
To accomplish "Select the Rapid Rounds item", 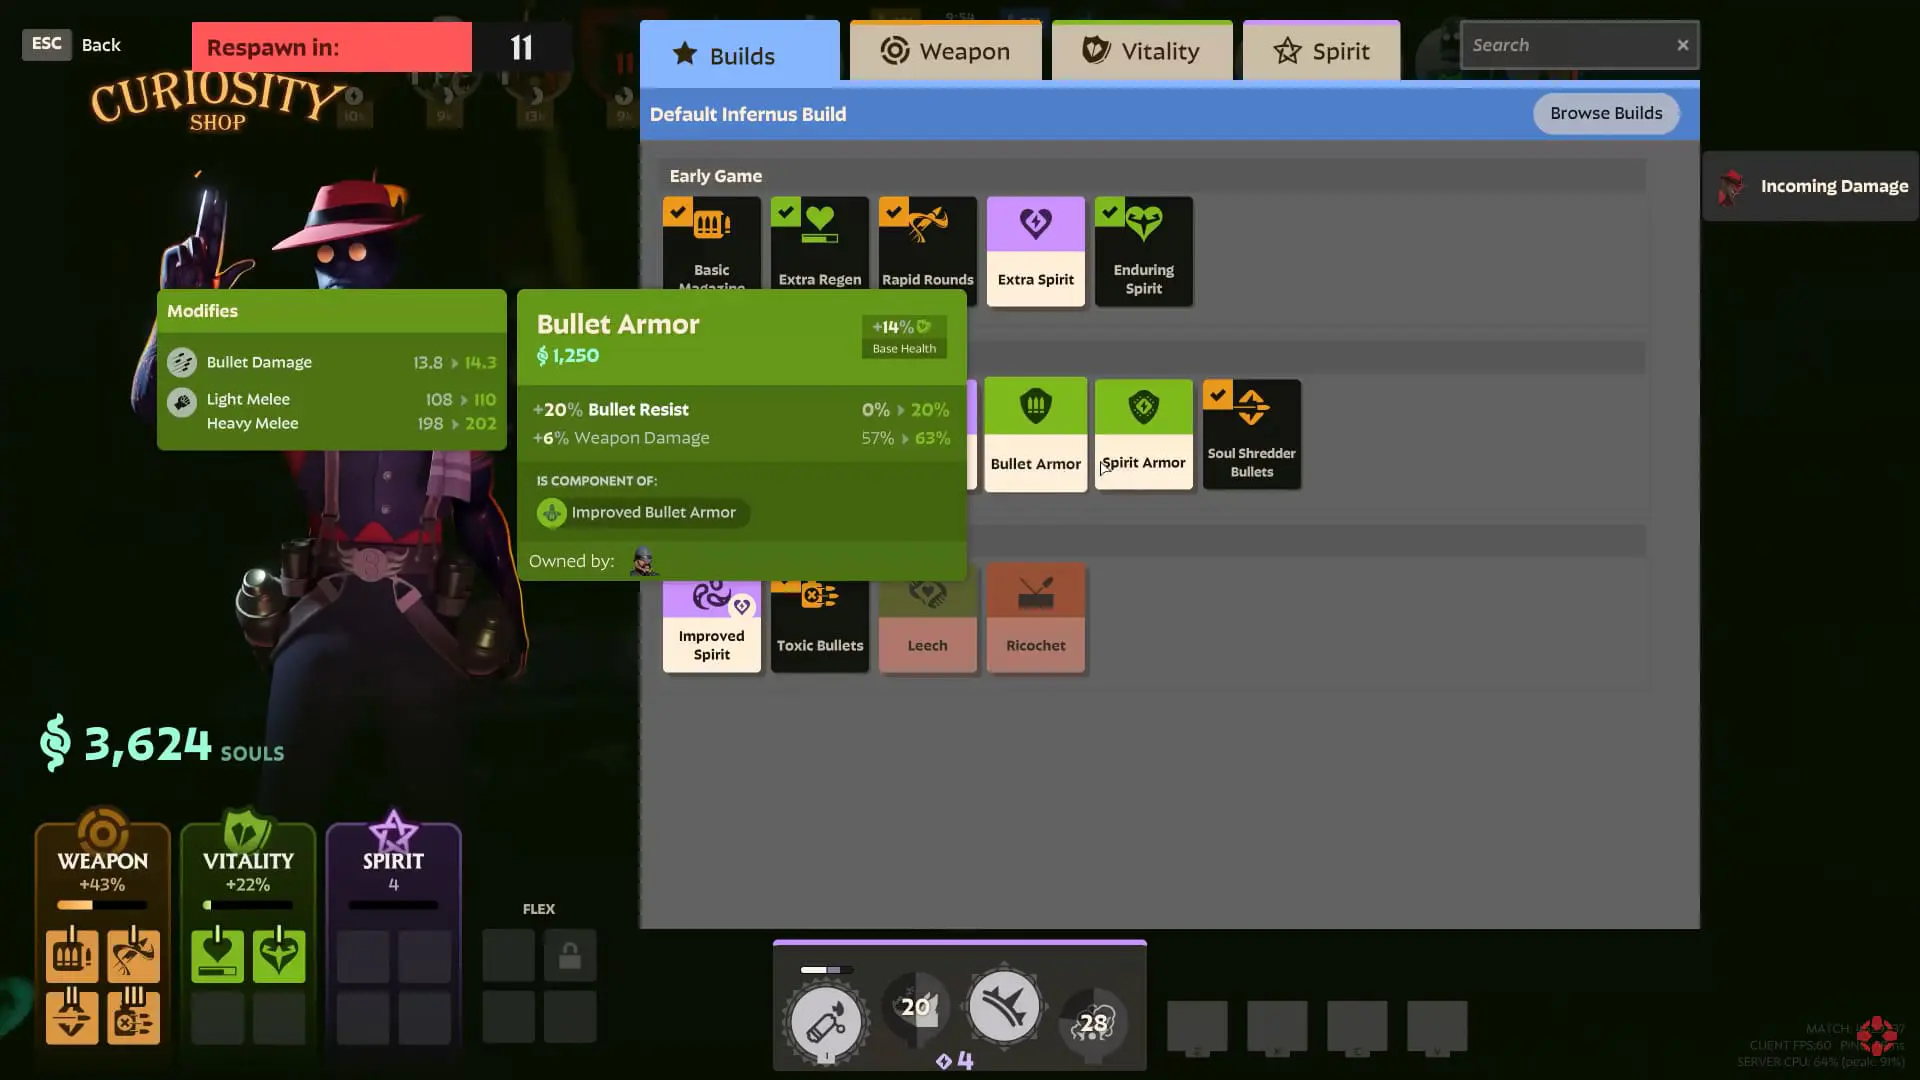I will (x=927, y=244).
